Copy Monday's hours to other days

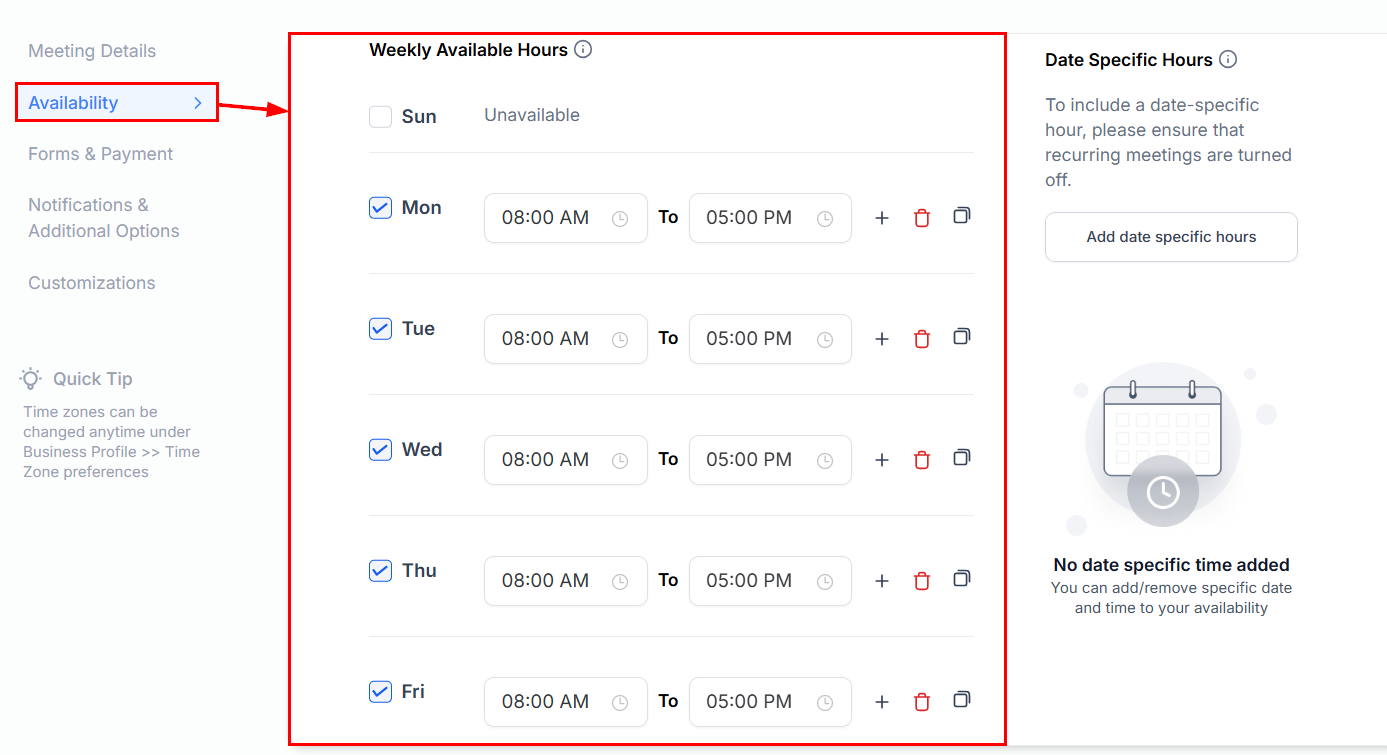(x=961, y=216)
